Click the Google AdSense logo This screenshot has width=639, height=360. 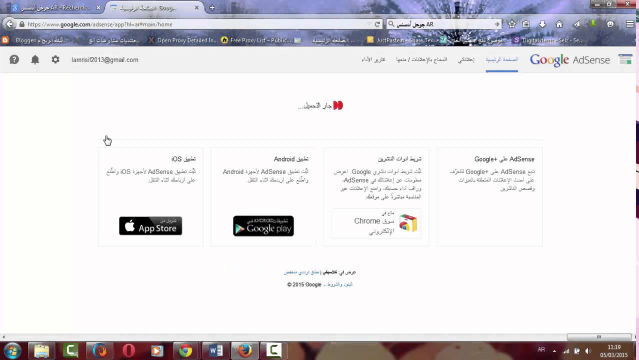click(x=570, y=60)
